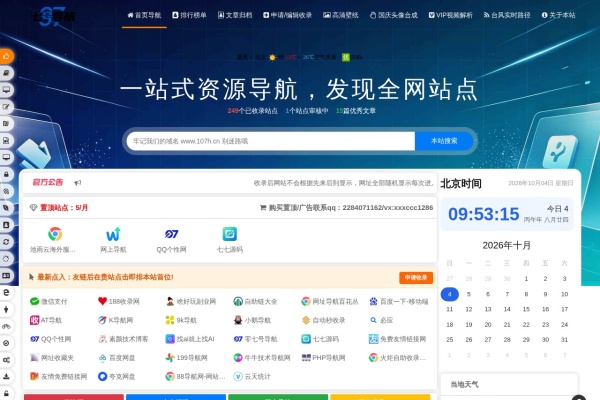Open the 微信支付 link
The image size is (600, 400).
pos(49,302)
